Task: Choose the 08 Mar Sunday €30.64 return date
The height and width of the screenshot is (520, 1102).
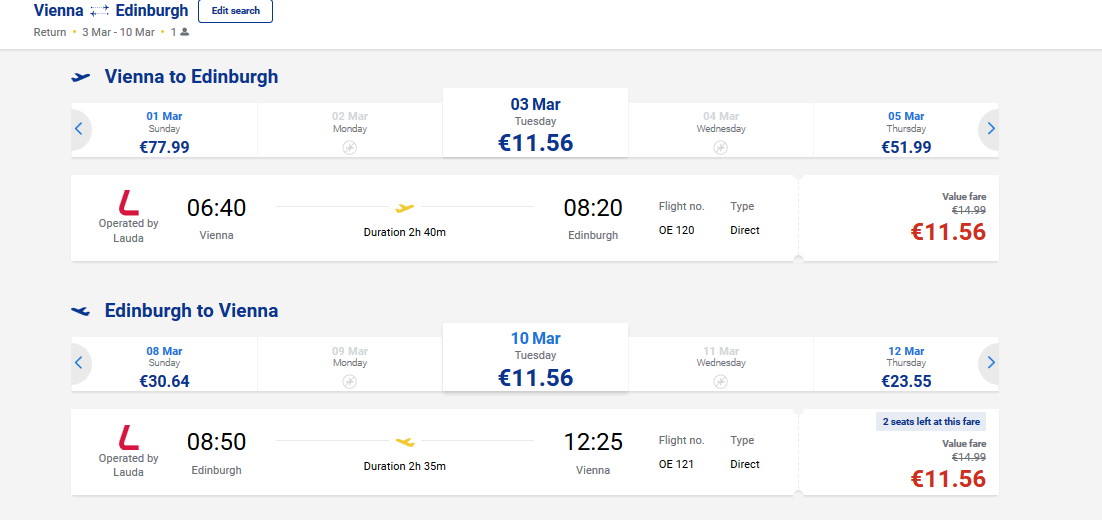Action: click(165, 366)
